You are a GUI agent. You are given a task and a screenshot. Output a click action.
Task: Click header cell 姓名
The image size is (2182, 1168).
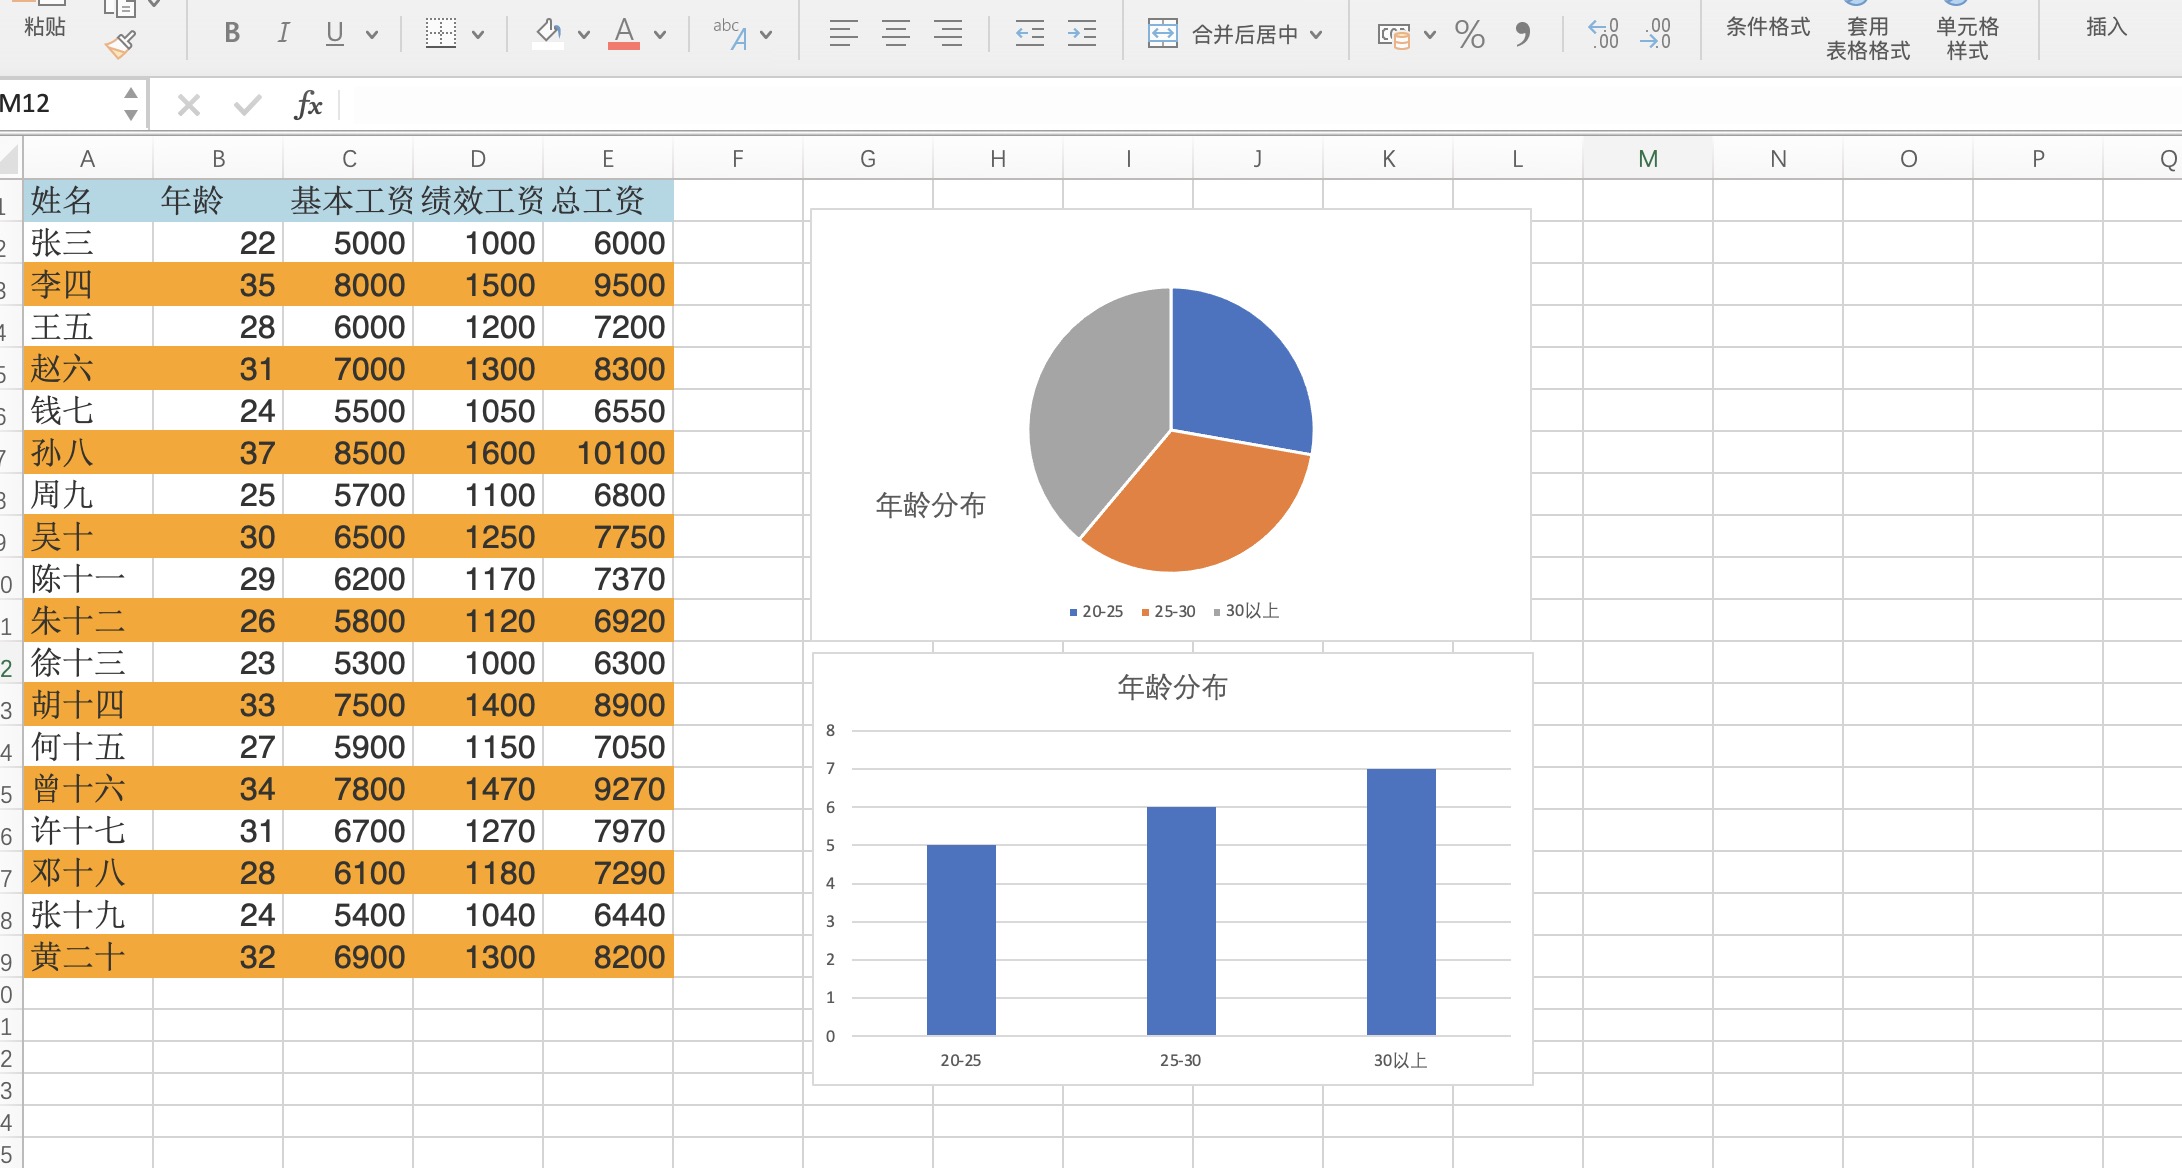pyautogui.click(x=88, y=201)
